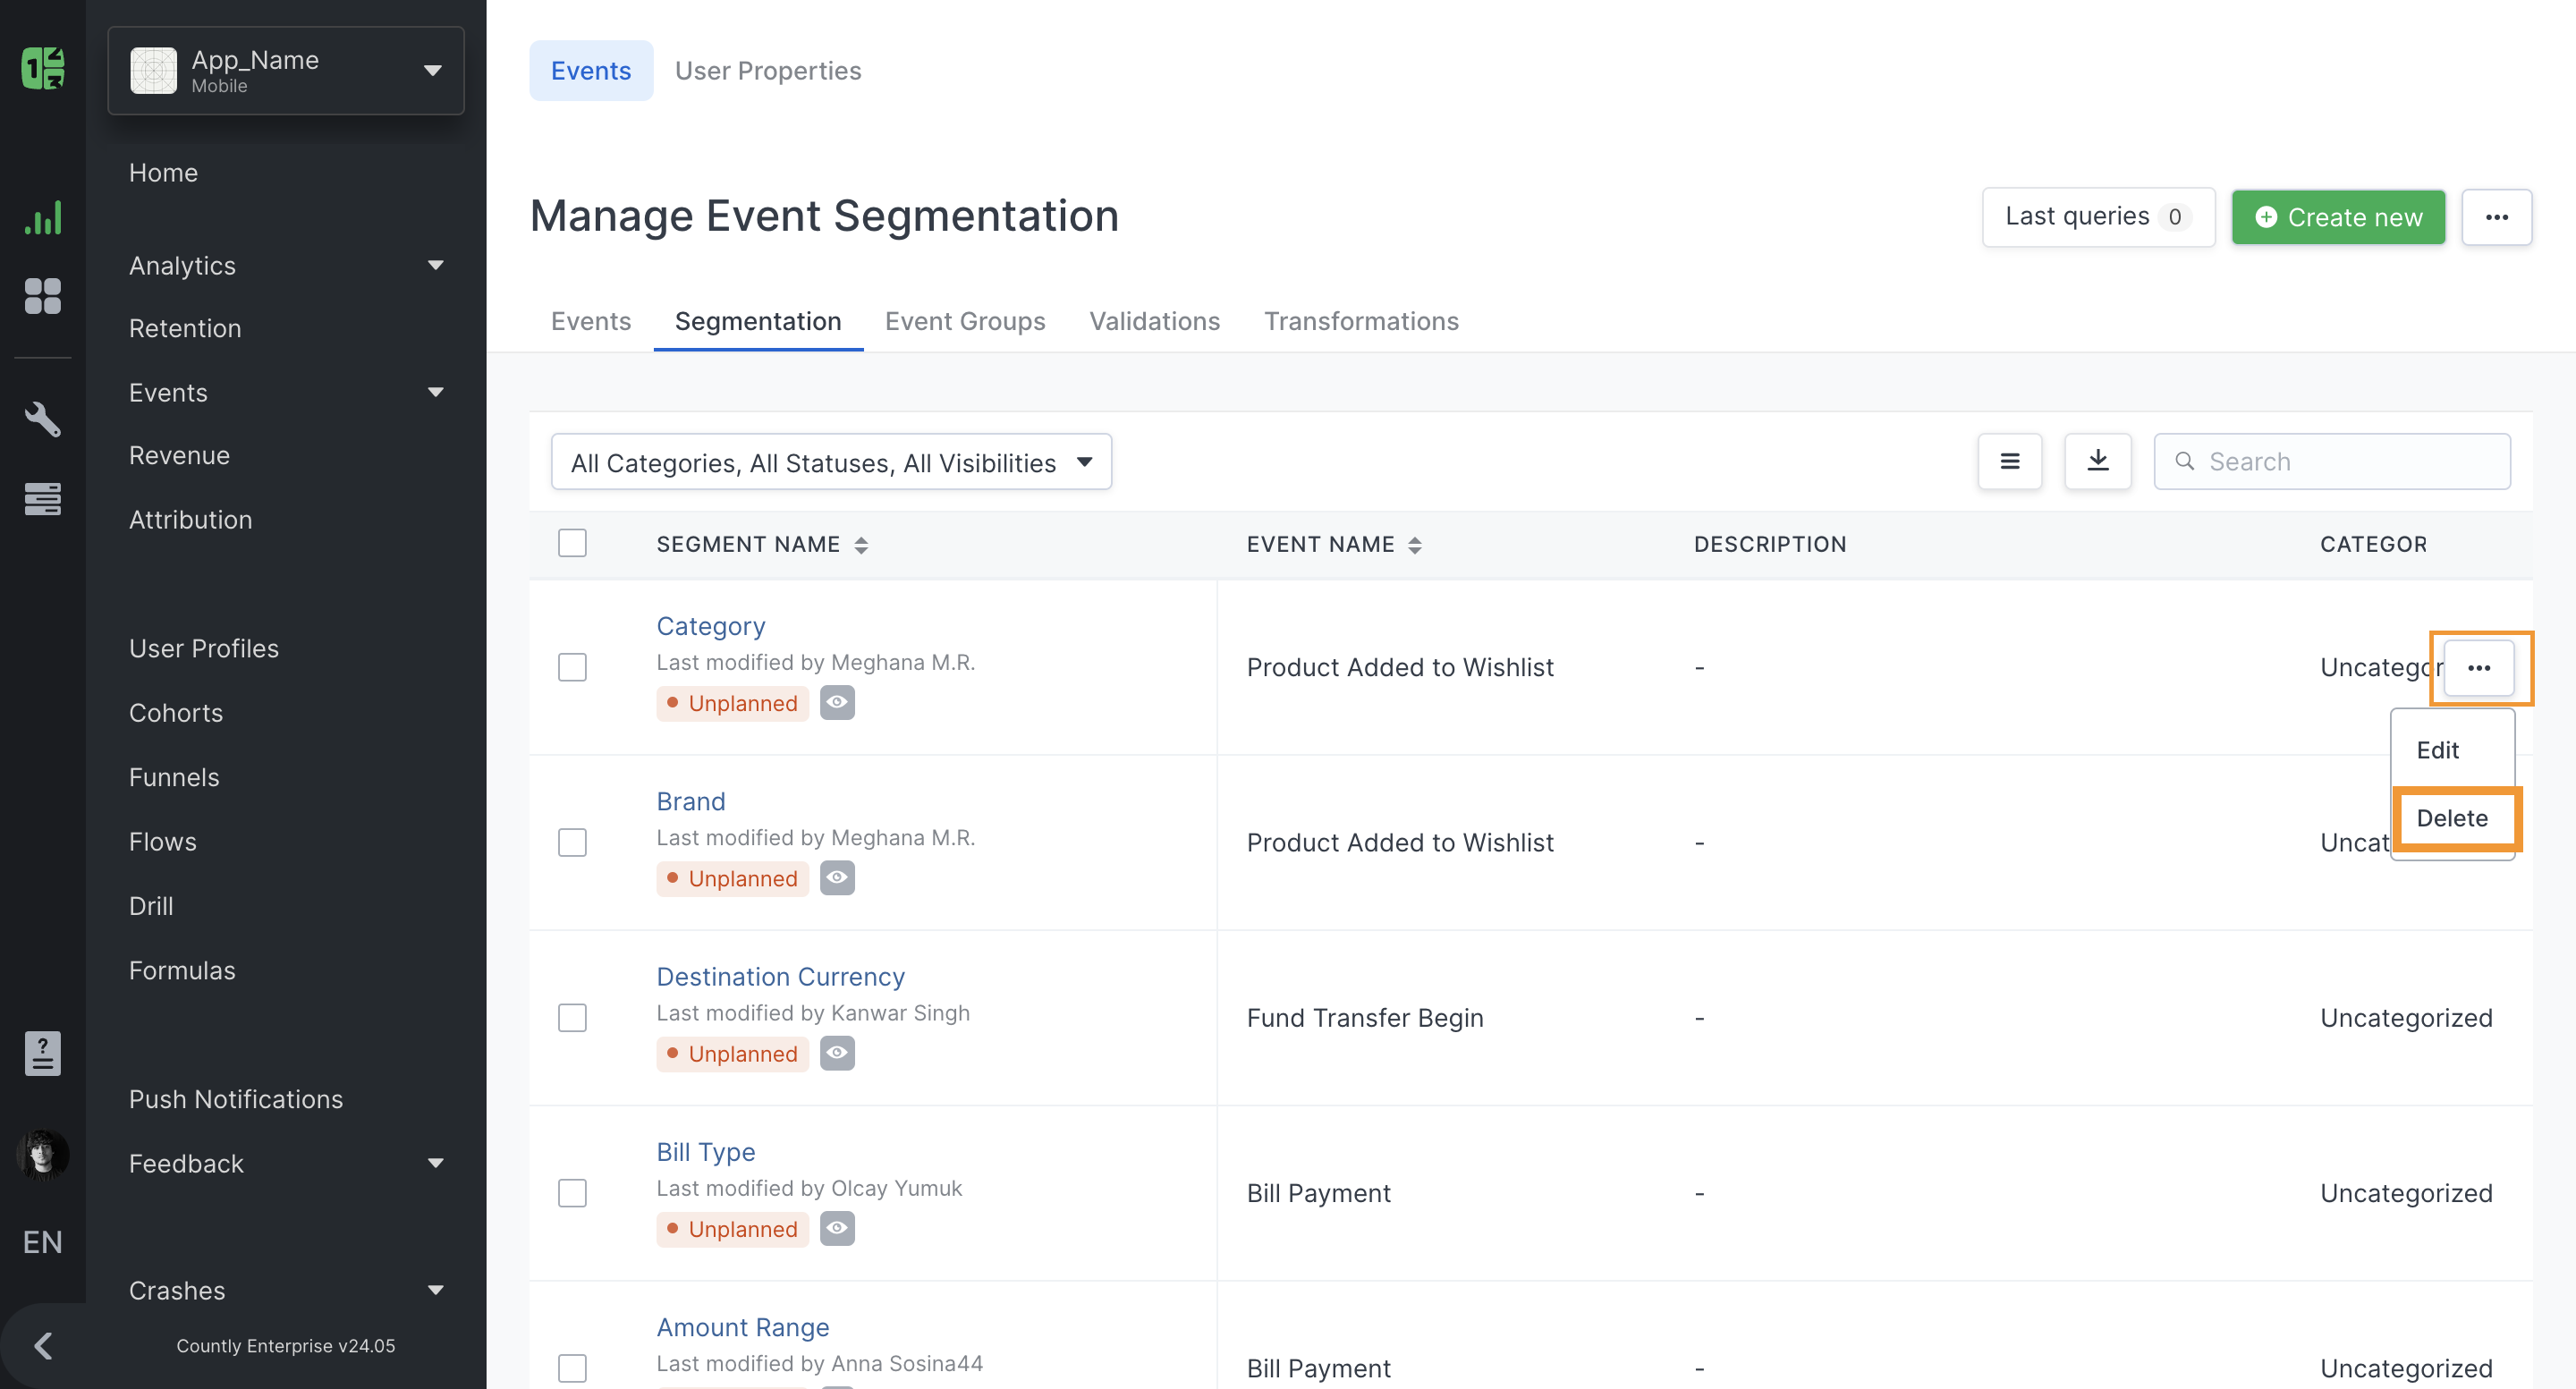Open the Transformations tab

(x=1361, y=321)
